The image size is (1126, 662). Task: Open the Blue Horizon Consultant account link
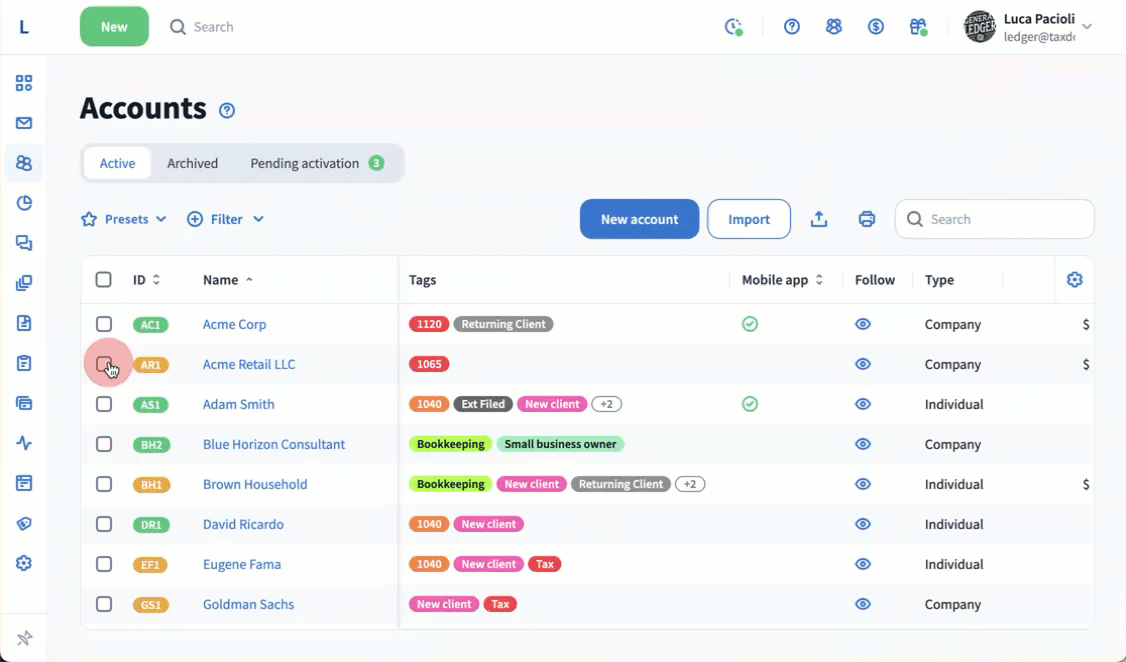[x=273, y=444]
